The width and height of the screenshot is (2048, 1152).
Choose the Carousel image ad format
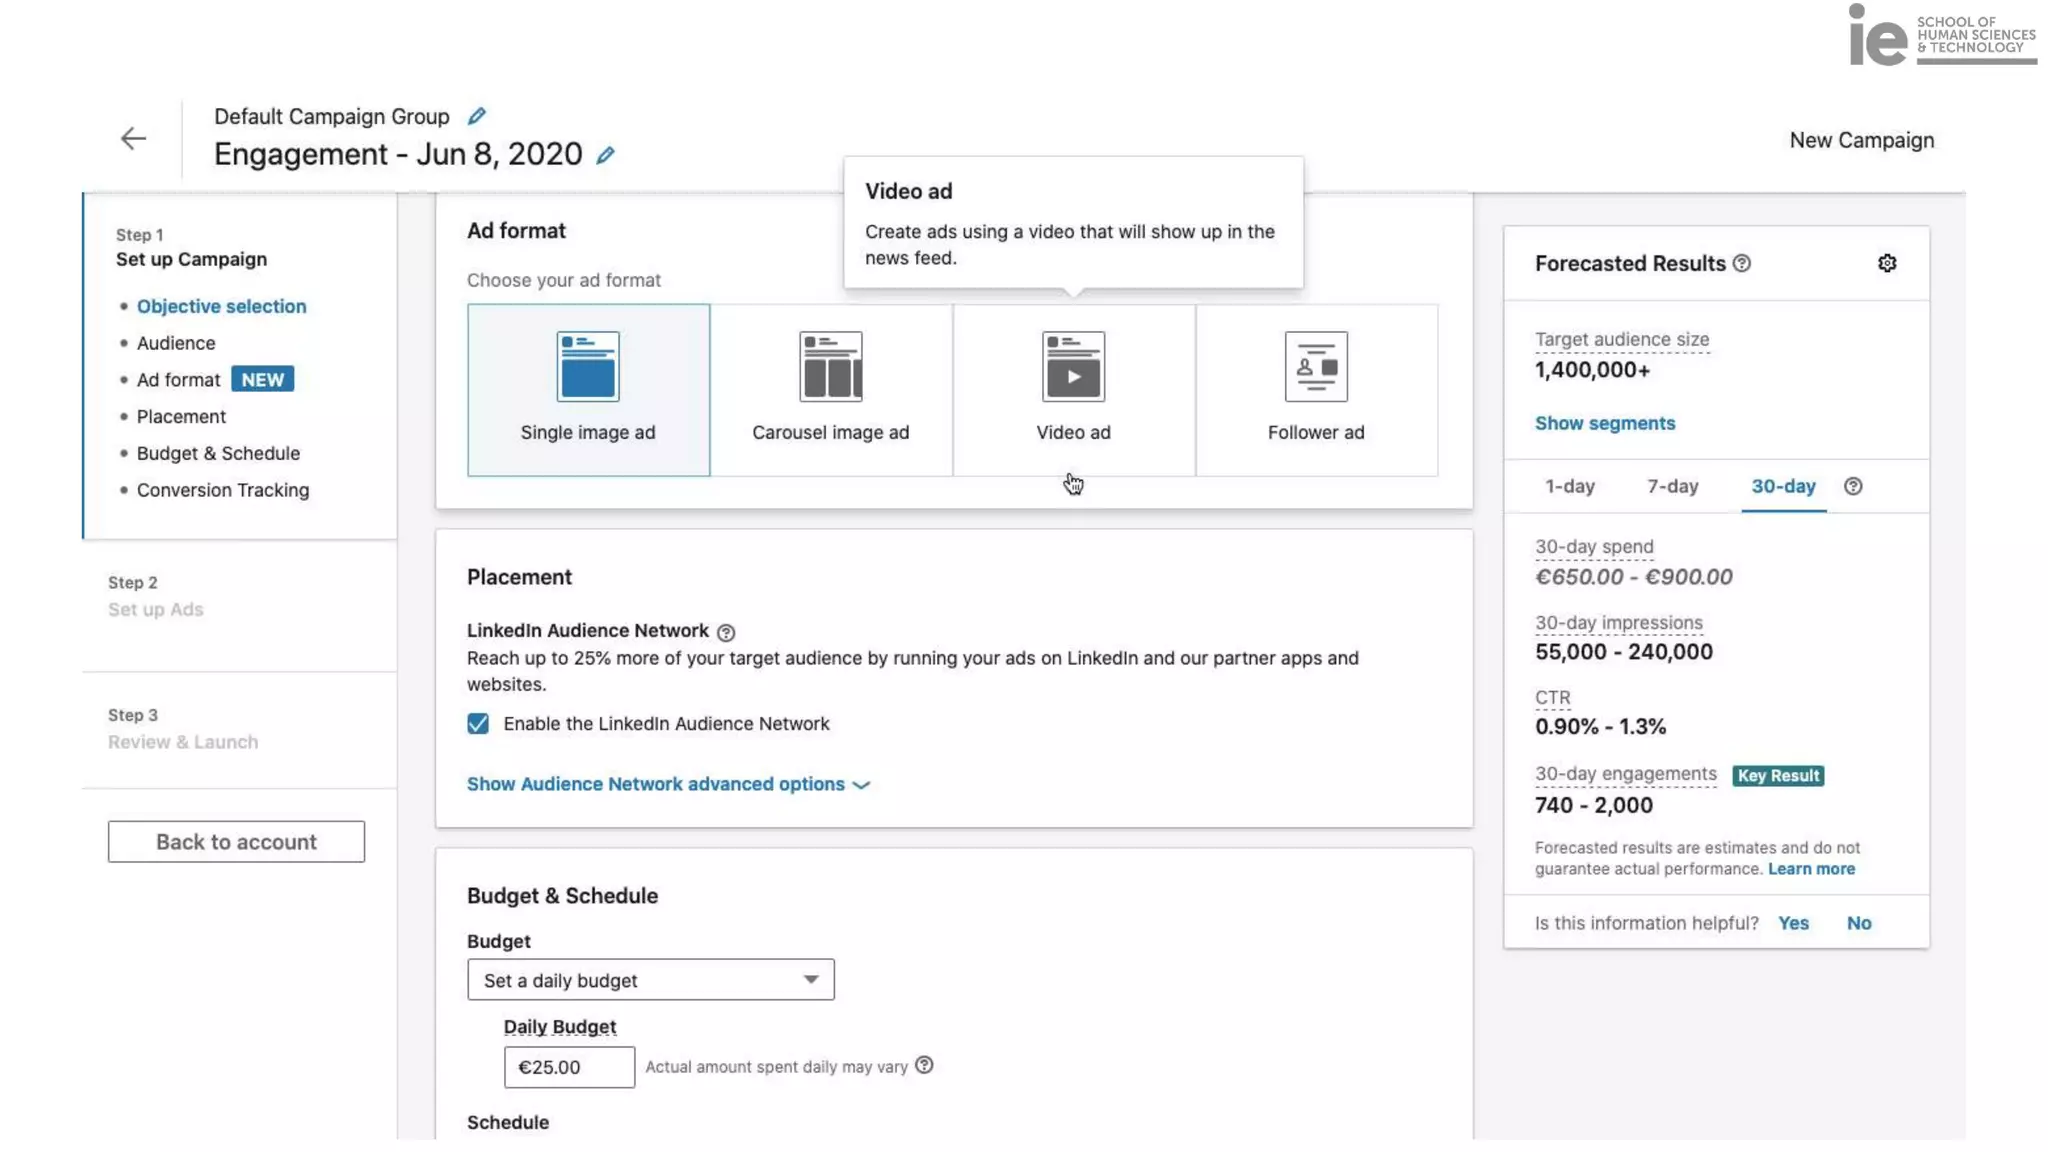[830, 390]
